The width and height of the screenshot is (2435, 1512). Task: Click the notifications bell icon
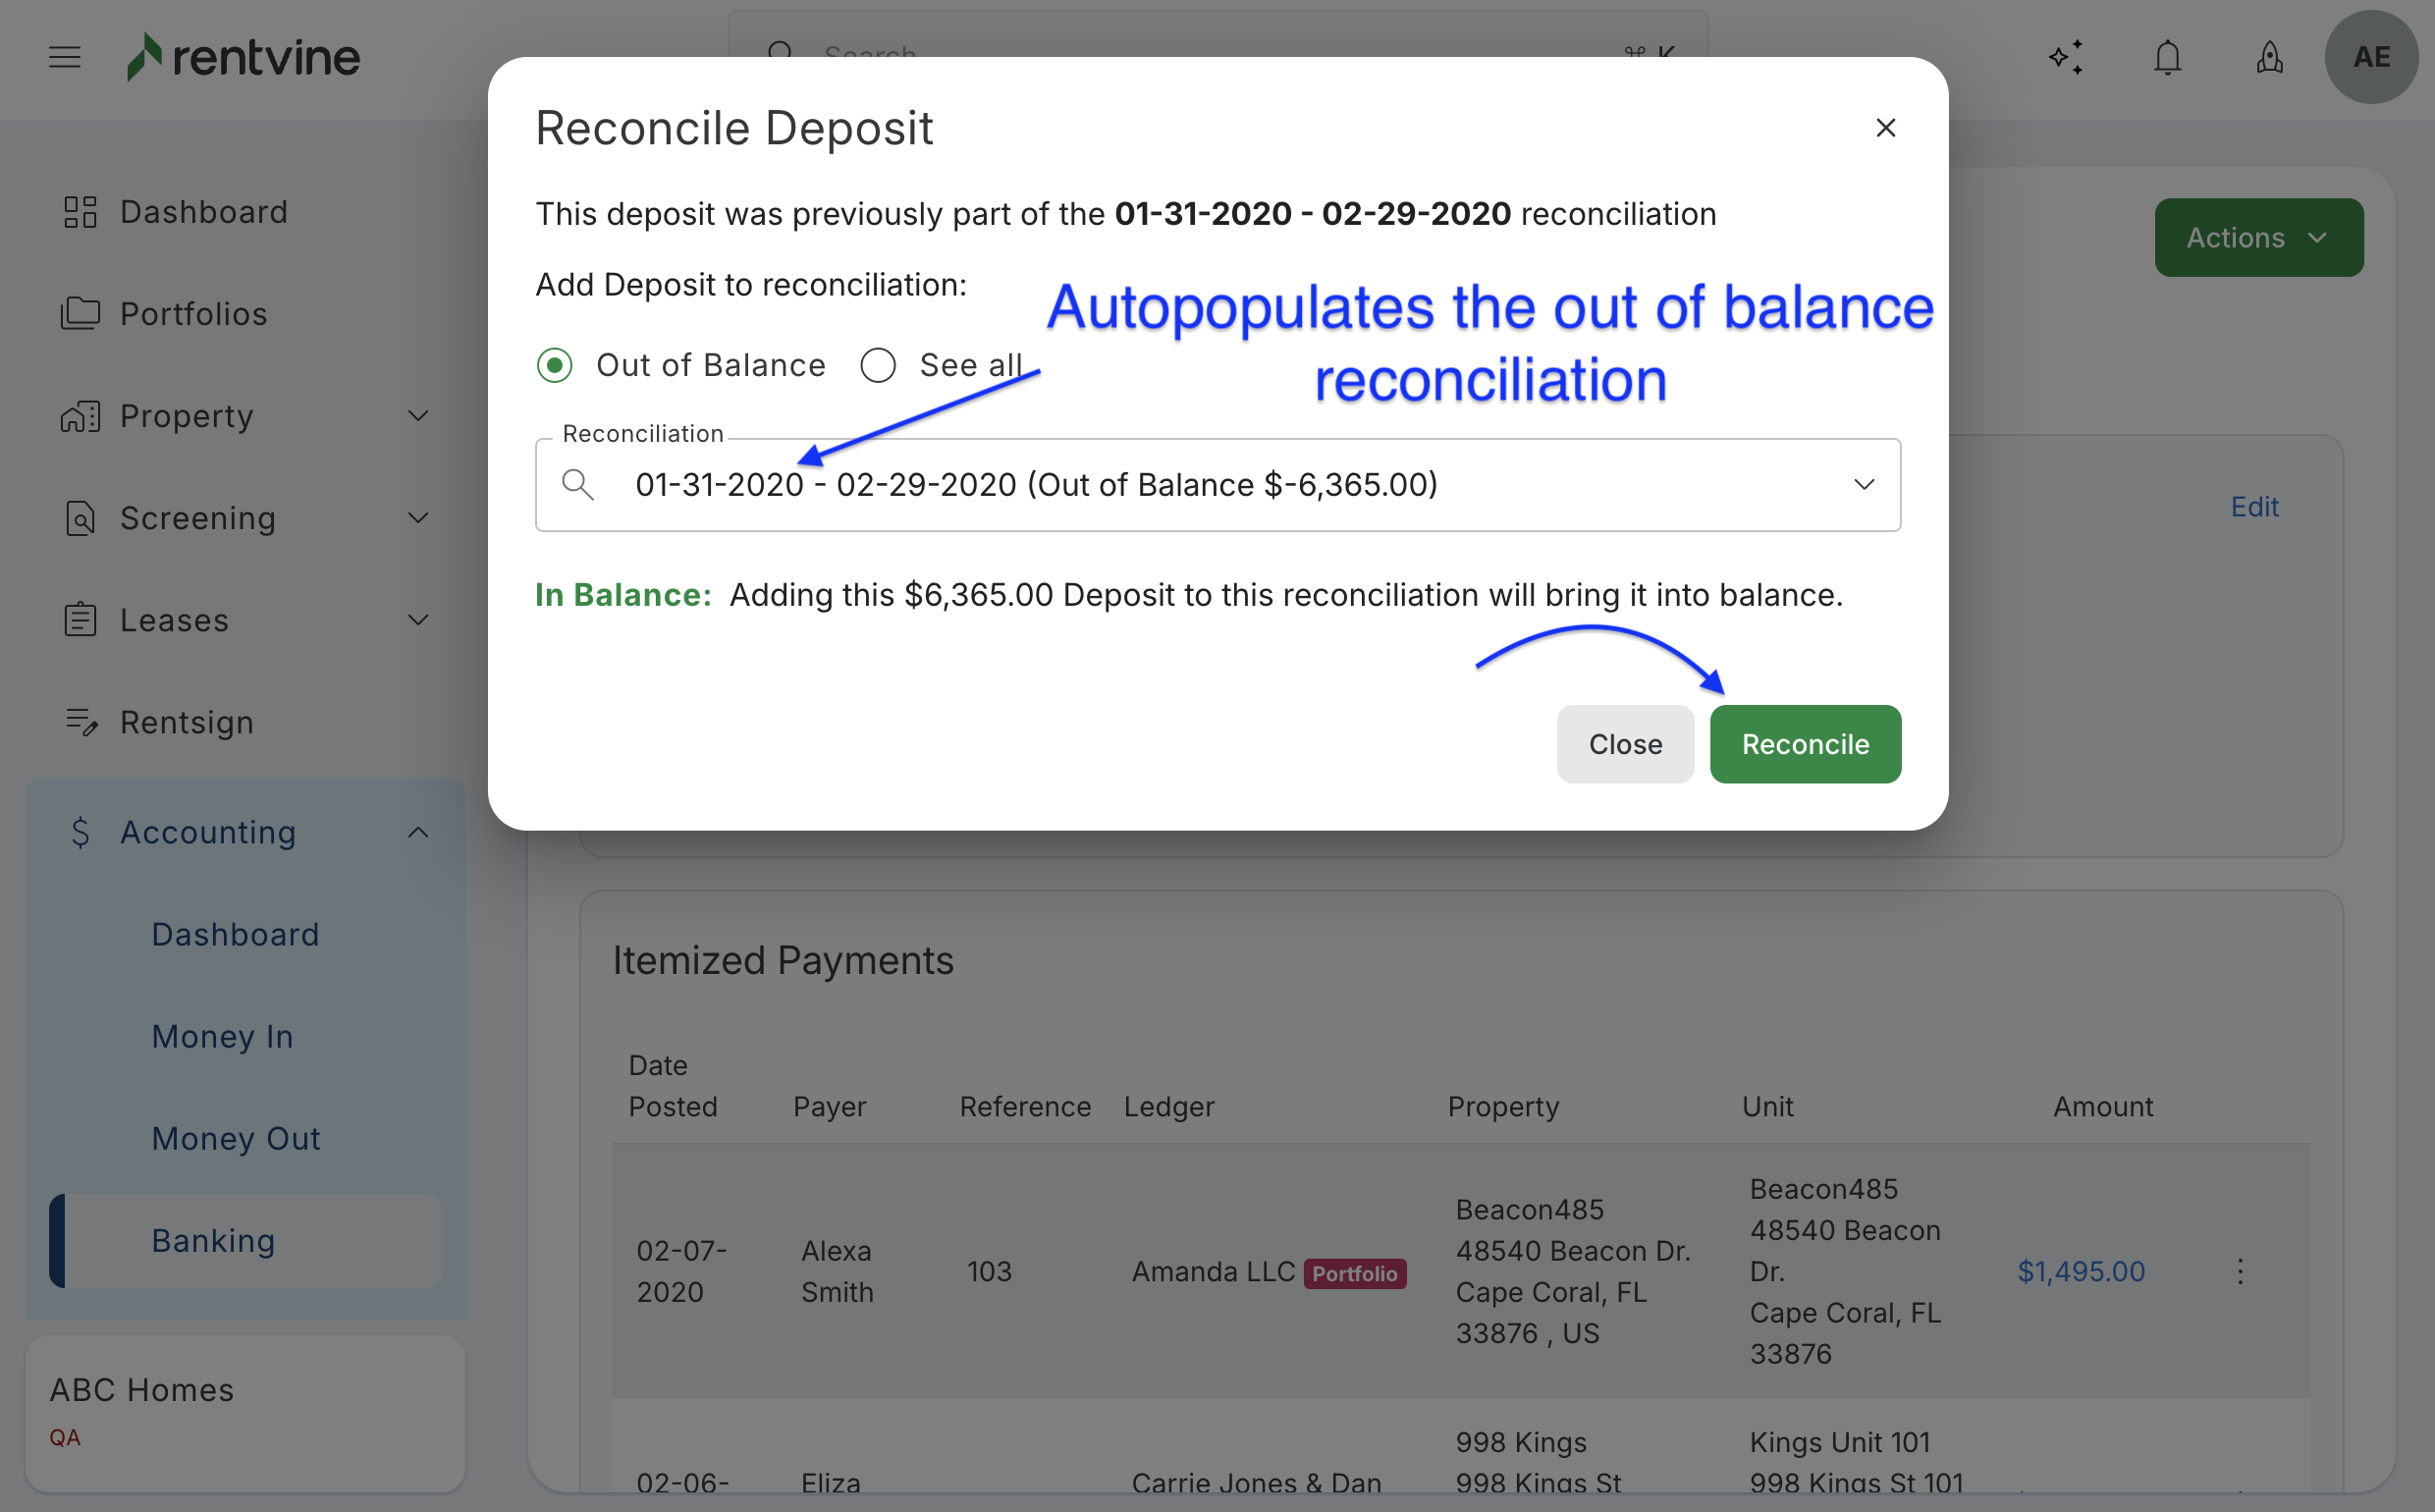(2167, 57)
